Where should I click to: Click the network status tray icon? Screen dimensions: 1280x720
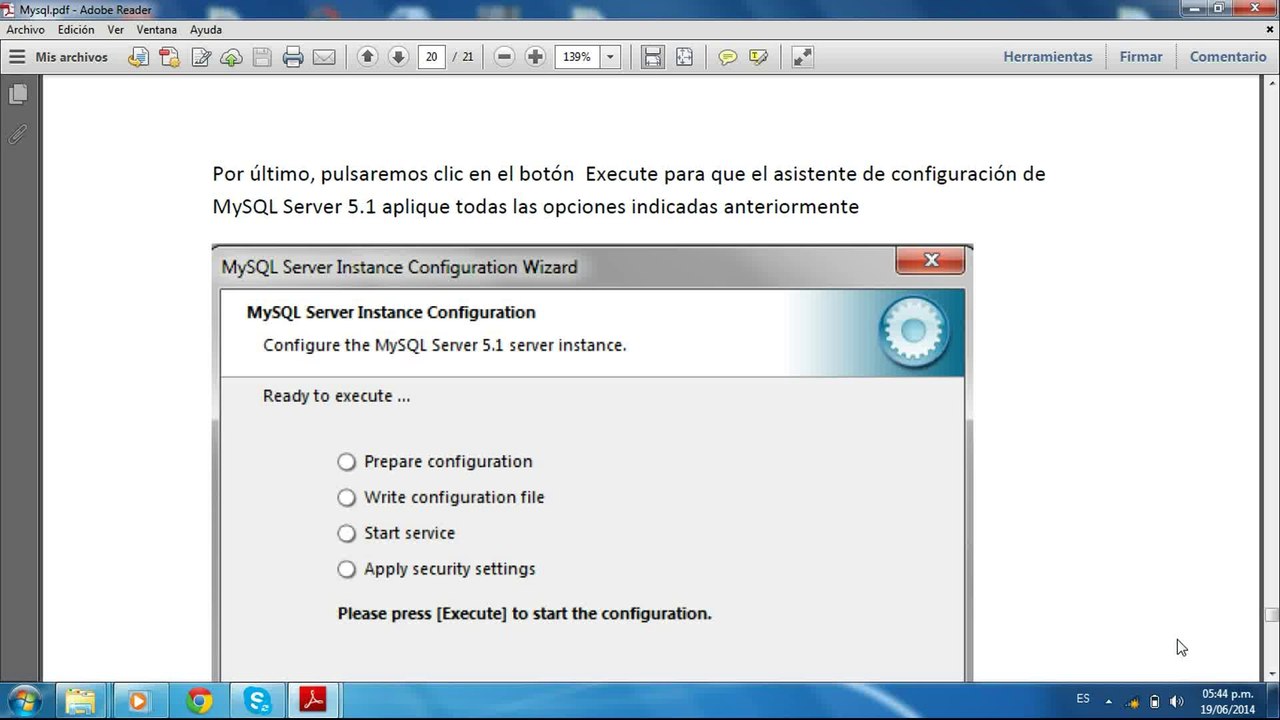pos(1133,701)
